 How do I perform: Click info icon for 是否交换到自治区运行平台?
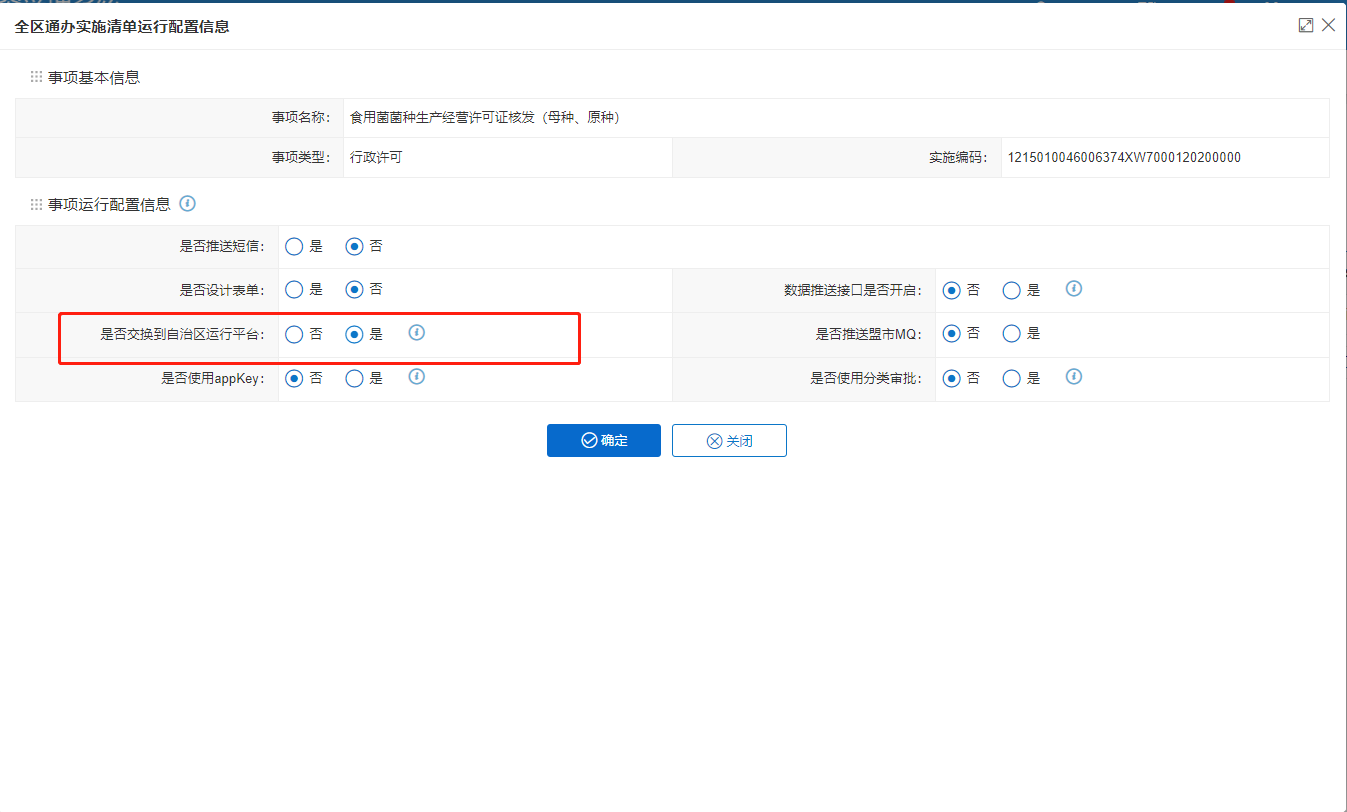(x=417, y=333)
